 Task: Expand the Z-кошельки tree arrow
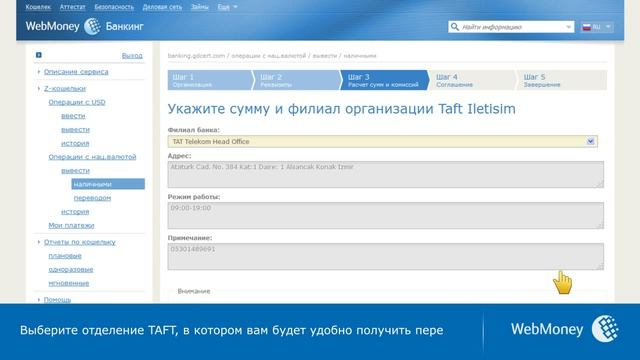tap(39, 88)
